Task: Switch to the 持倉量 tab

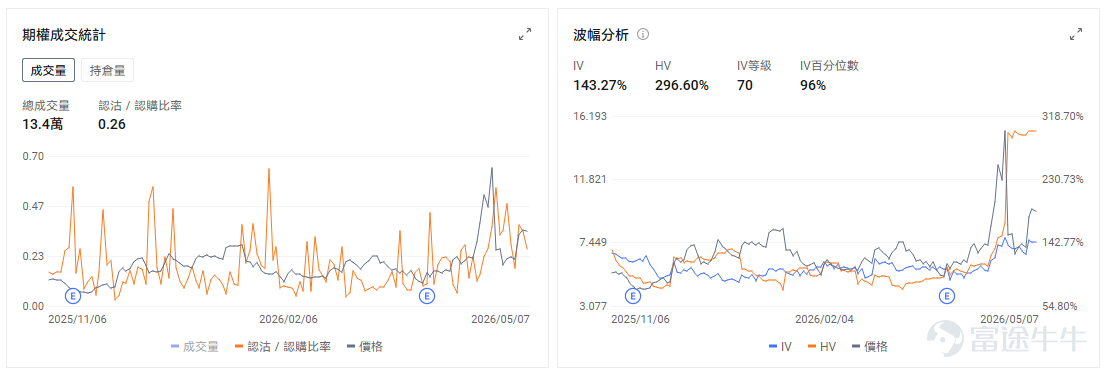Action: [107, 70]
